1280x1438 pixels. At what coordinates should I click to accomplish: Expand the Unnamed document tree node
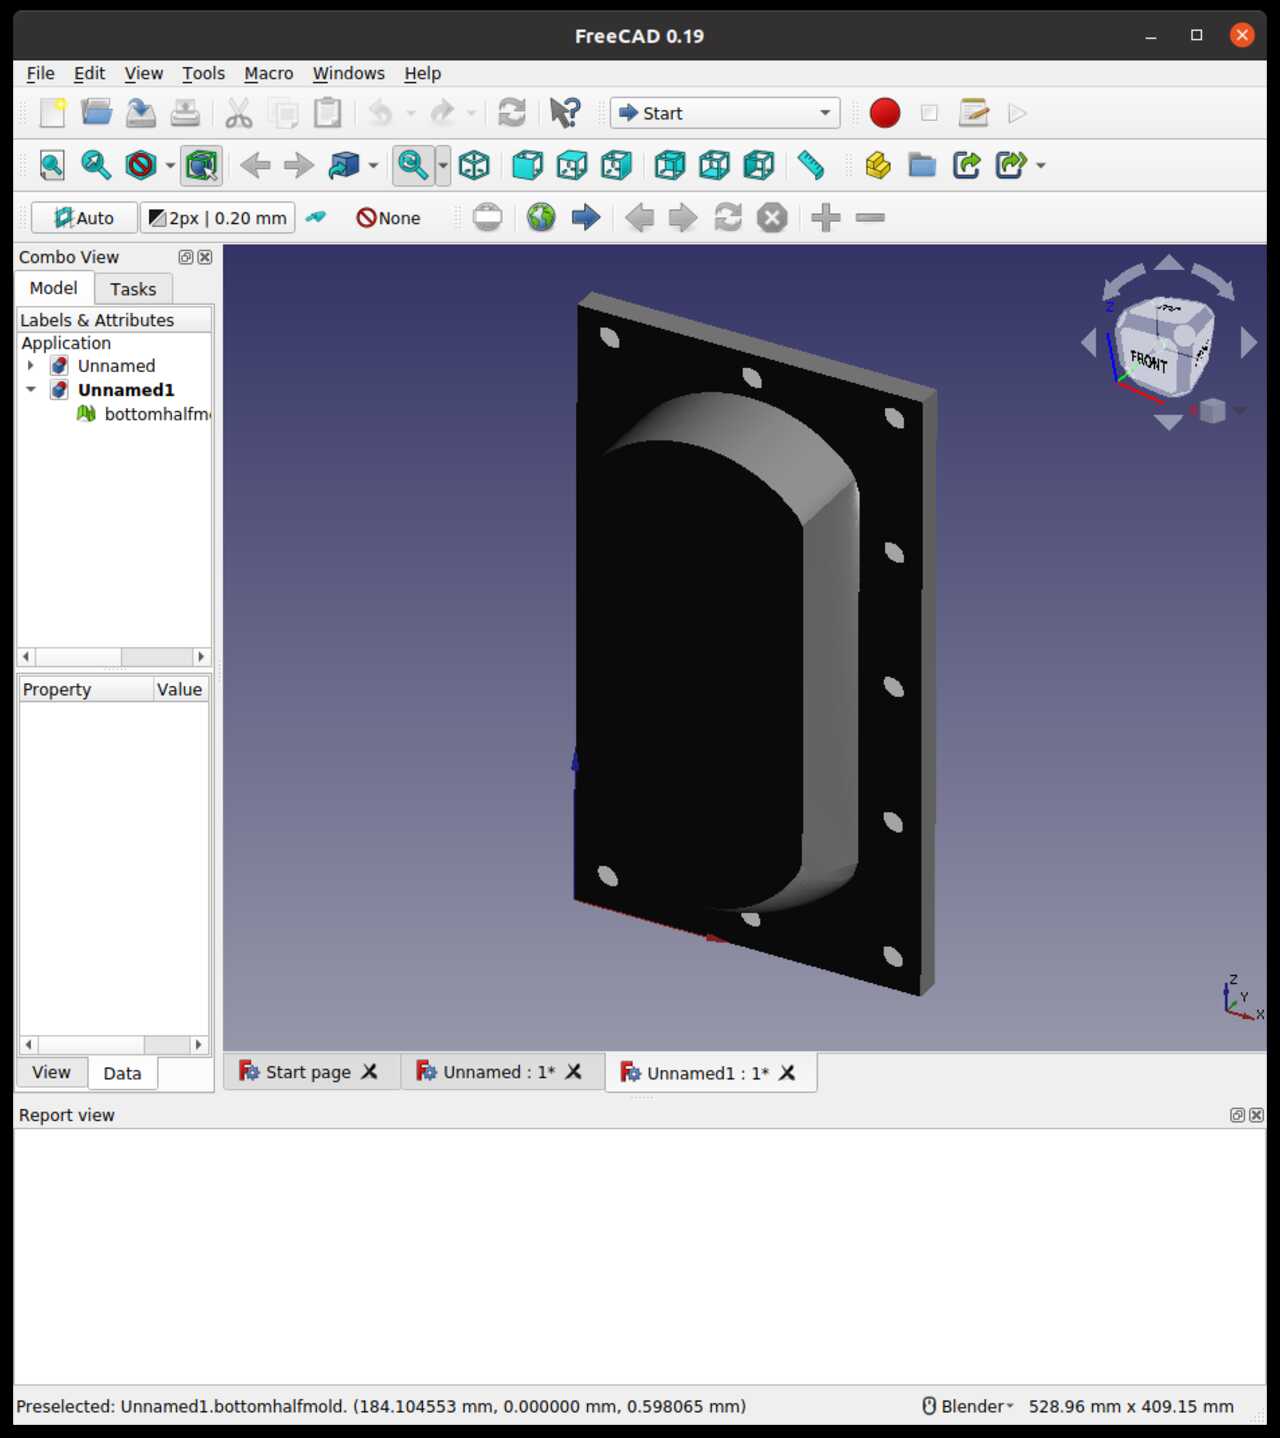[x=31, y=366]
